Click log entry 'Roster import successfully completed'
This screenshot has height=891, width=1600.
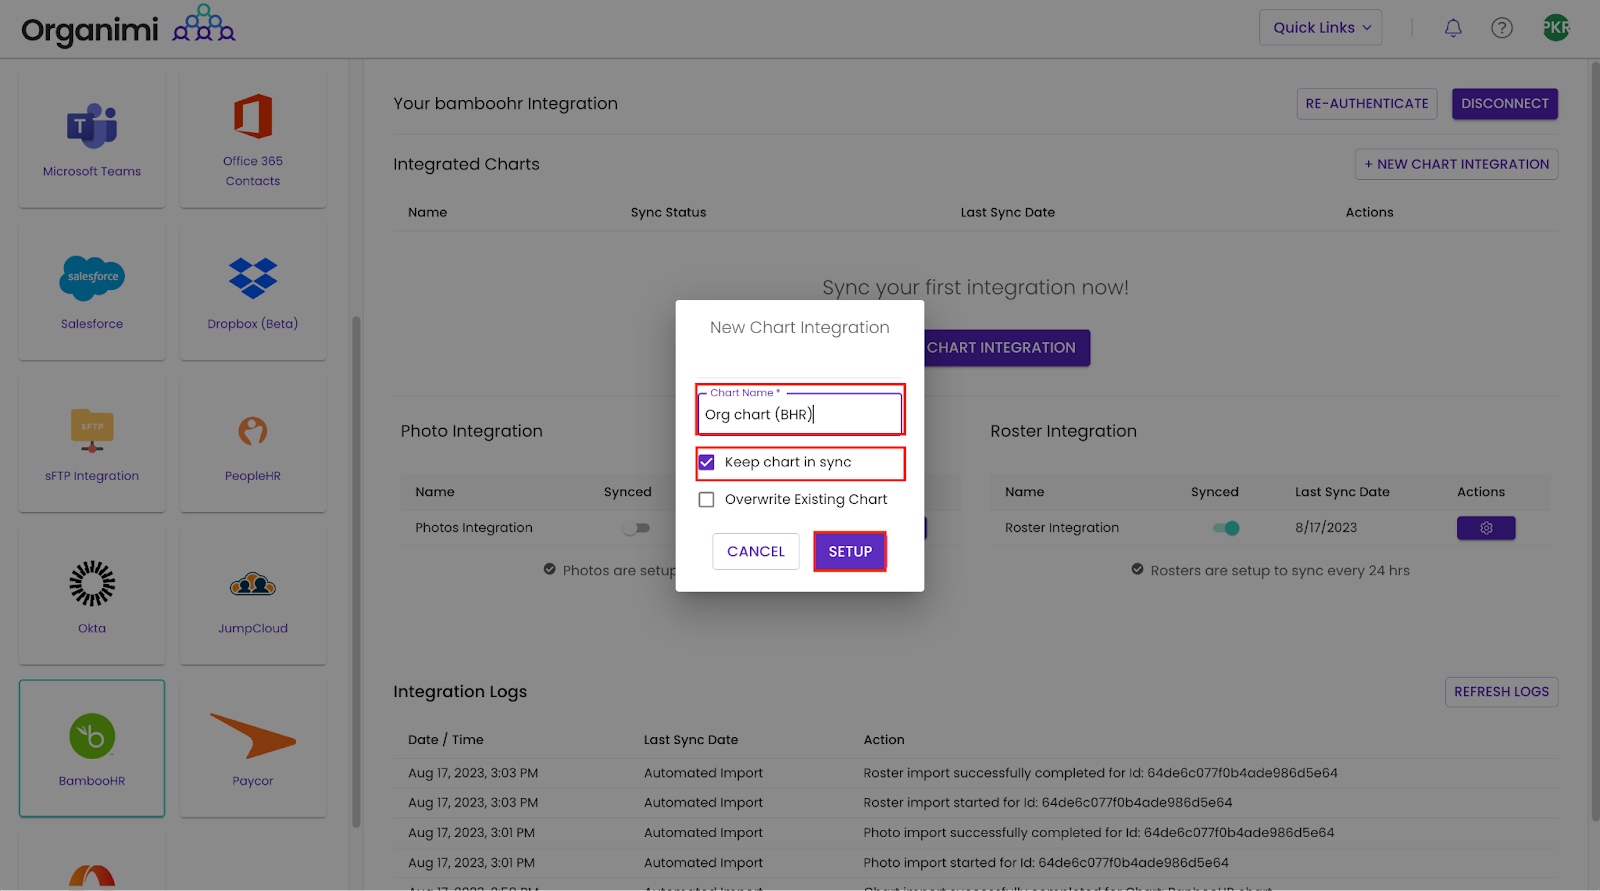(1100, 773)
